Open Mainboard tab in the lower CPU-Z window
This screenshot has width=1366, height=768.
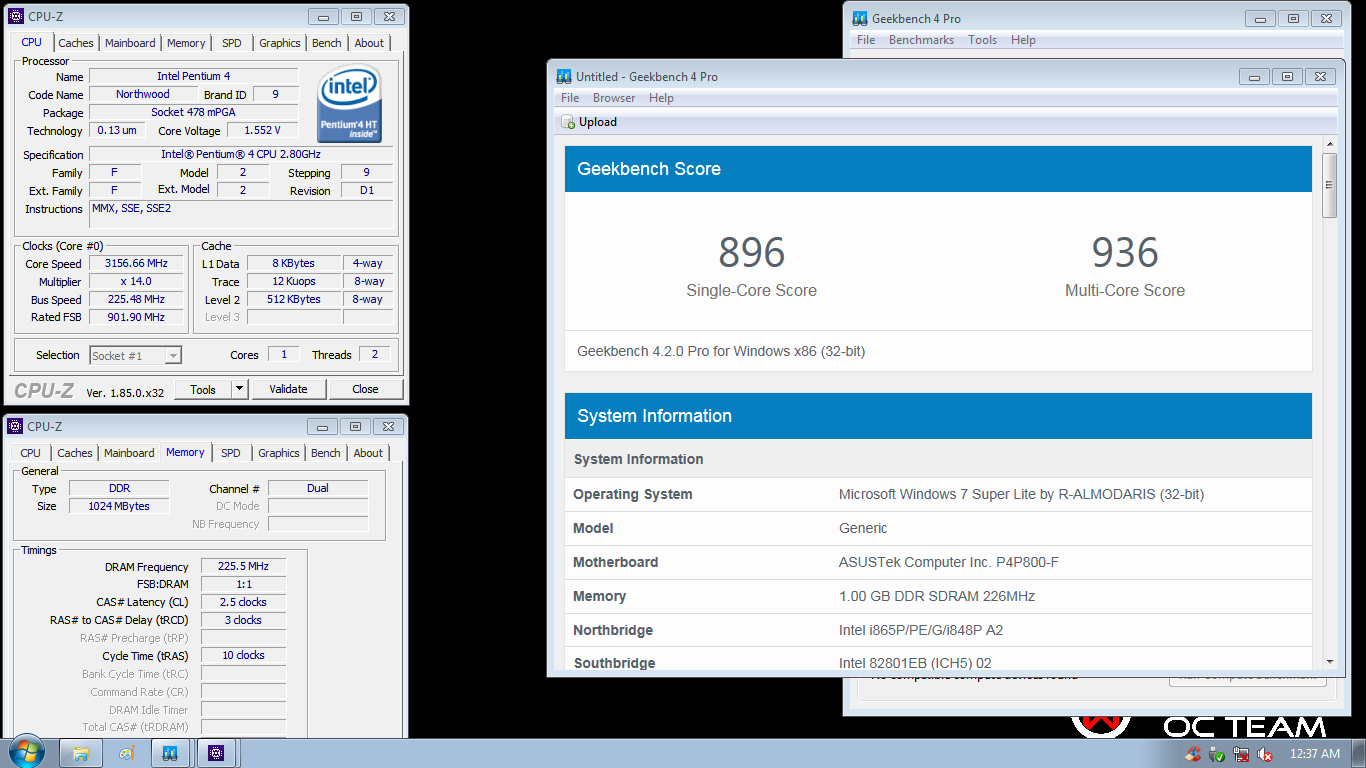tap(129, 453)
